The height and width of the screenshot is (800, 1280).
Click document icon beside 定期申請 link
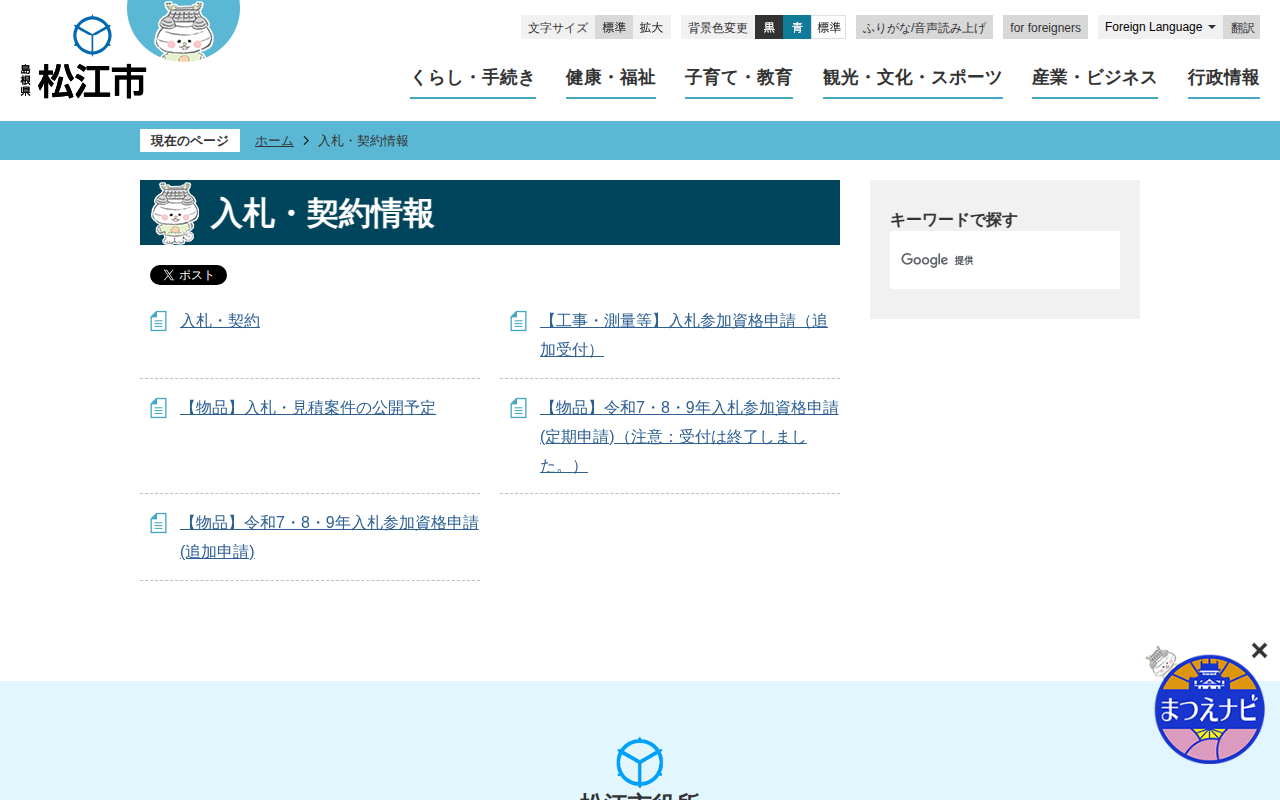518,408
